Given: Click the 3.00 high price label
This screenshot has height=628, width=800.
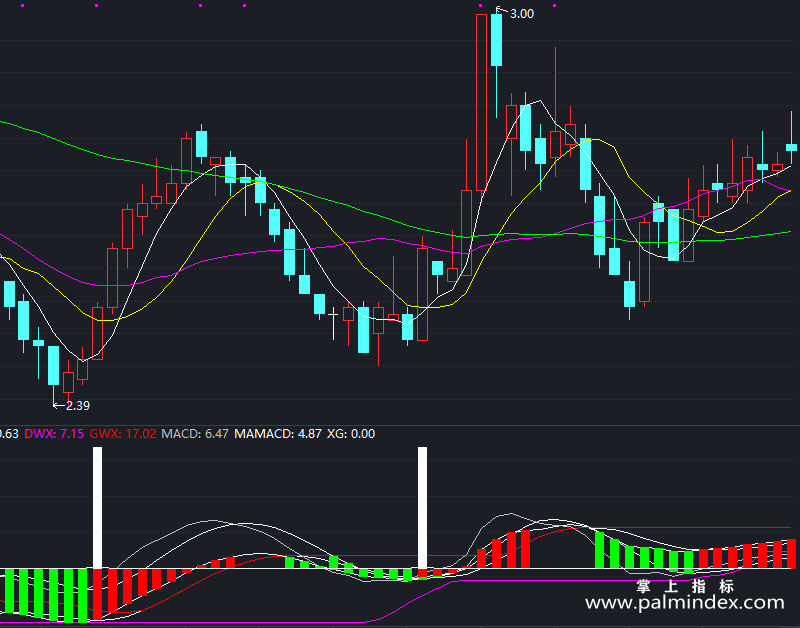Looking at the screenshot, I should click(522, 14).
